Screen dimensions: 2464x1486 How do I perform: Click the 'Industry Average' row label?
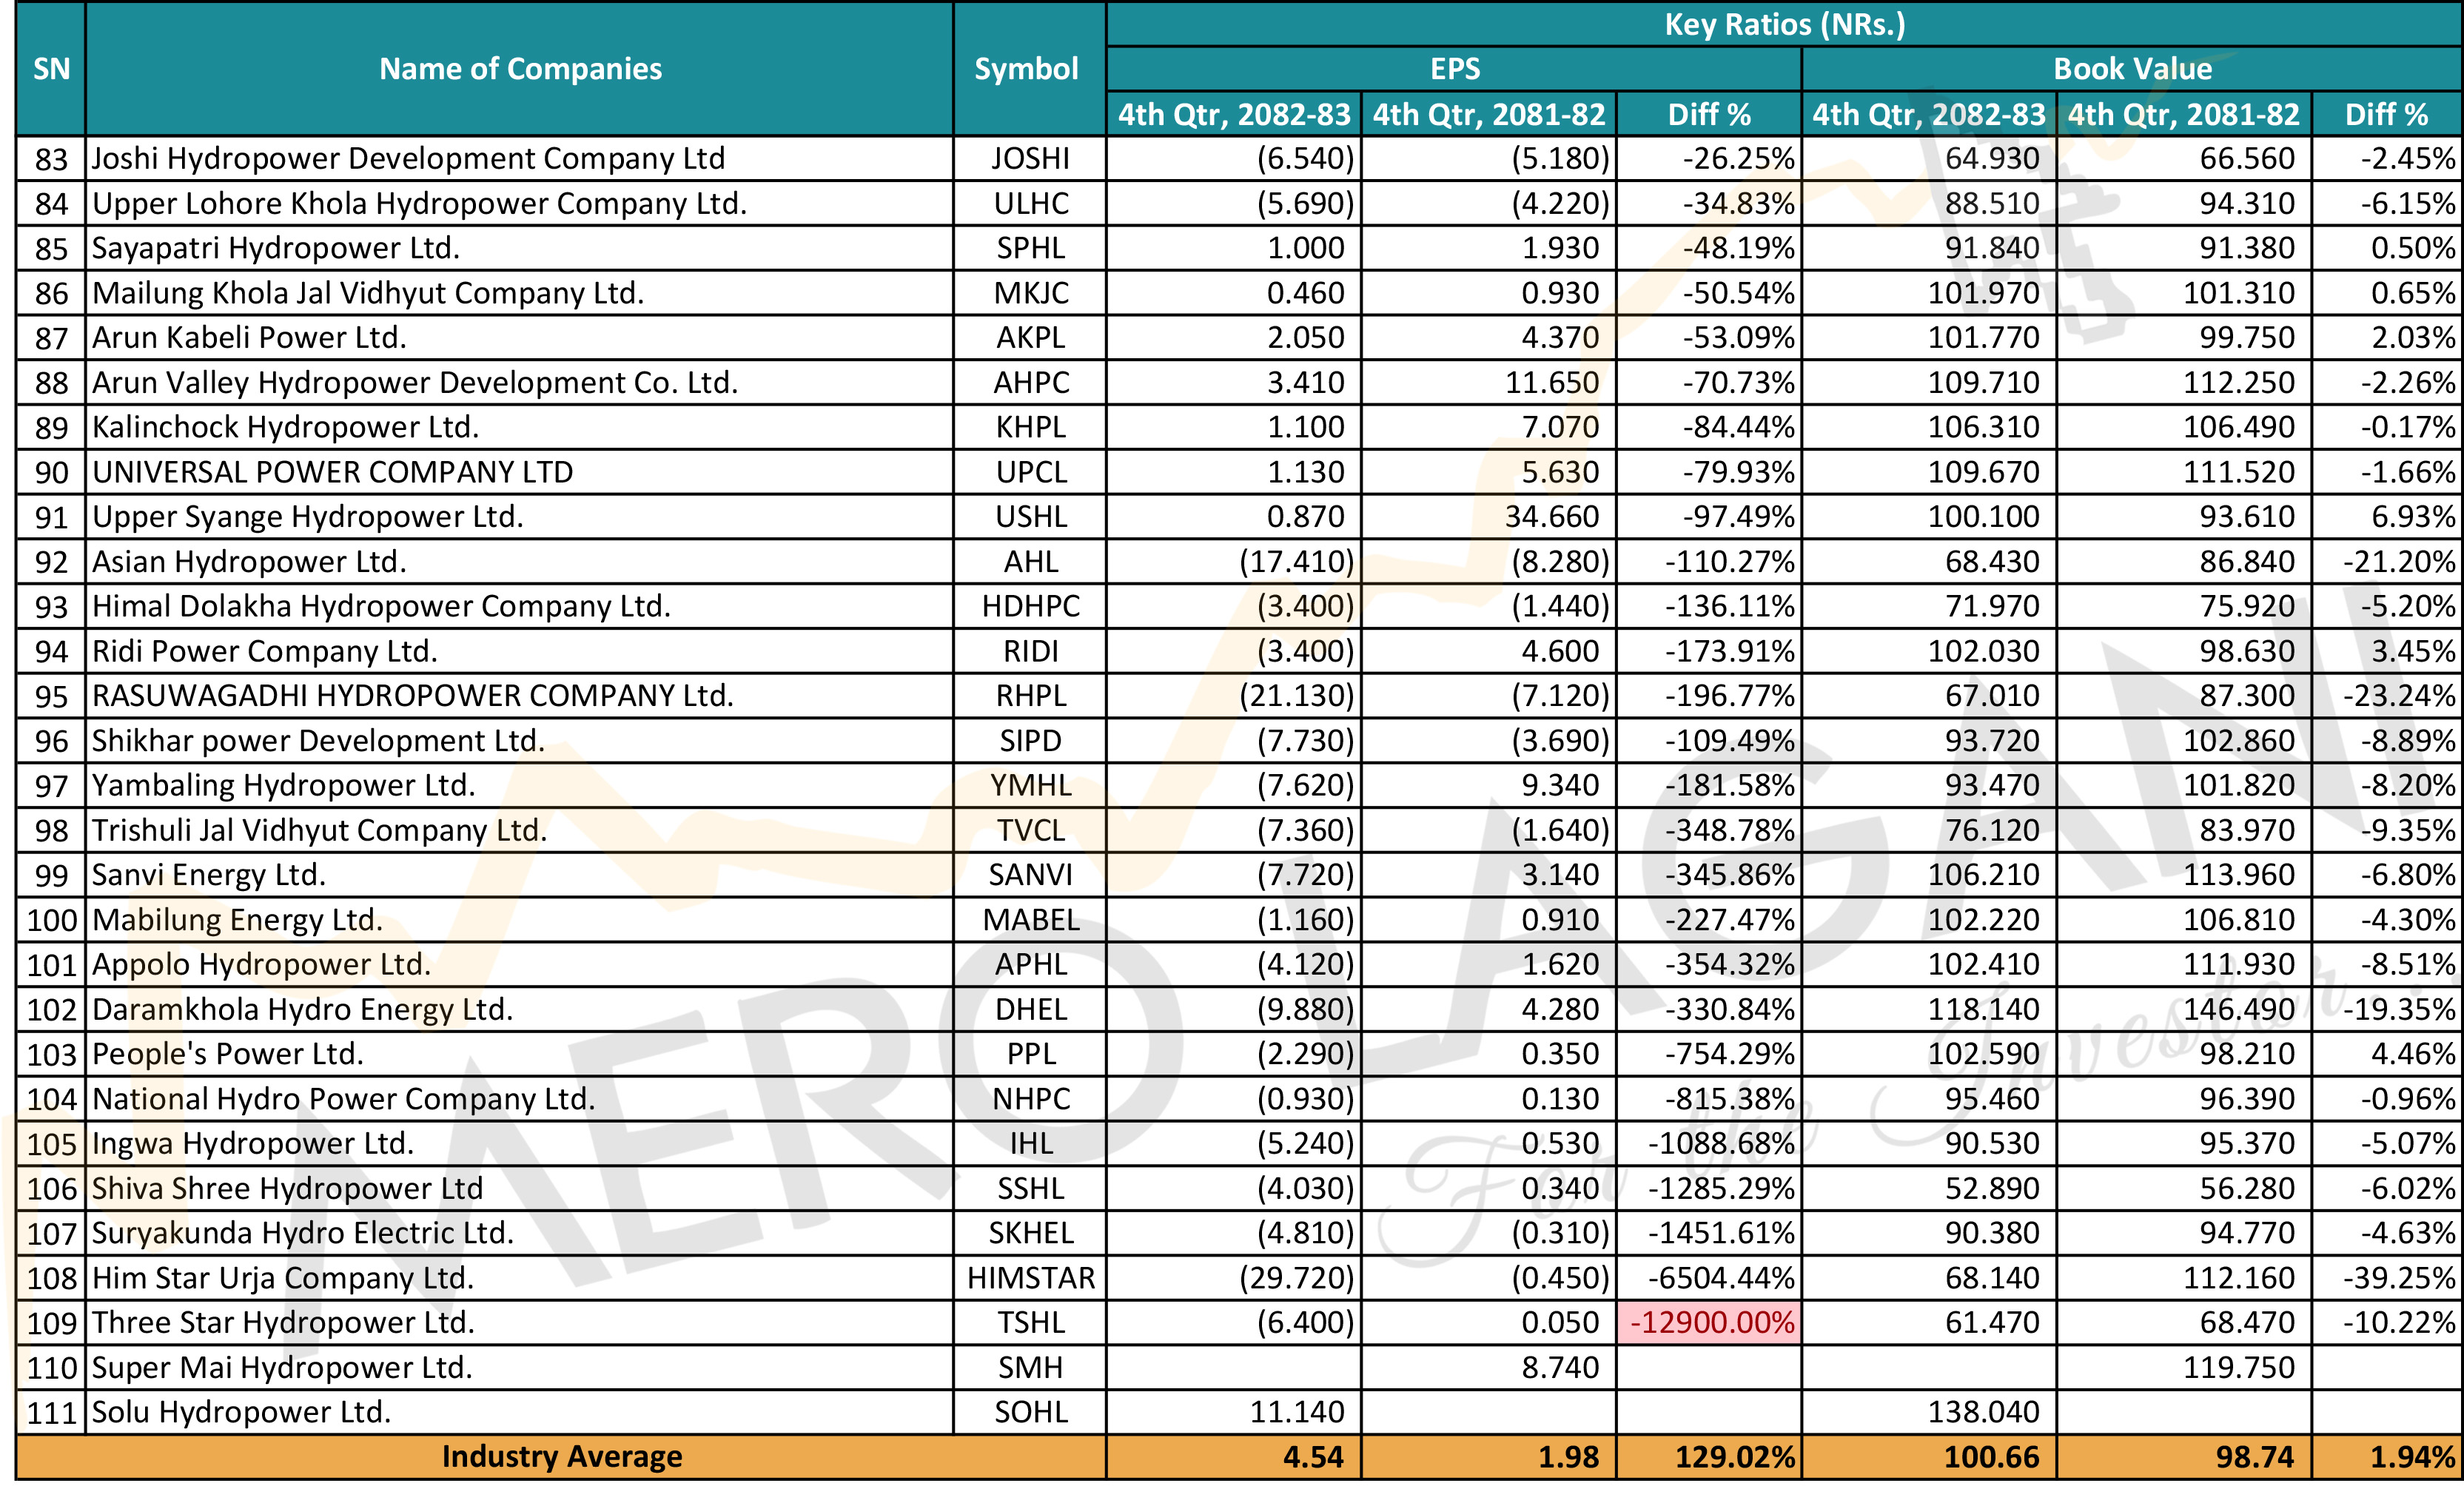(x=562, y=1457)
